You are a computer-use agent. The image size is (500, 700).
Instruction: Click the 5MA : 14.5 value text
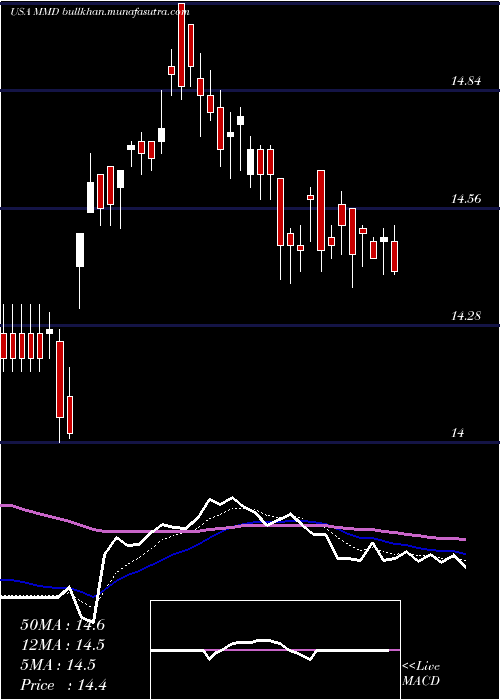point(58,665)
